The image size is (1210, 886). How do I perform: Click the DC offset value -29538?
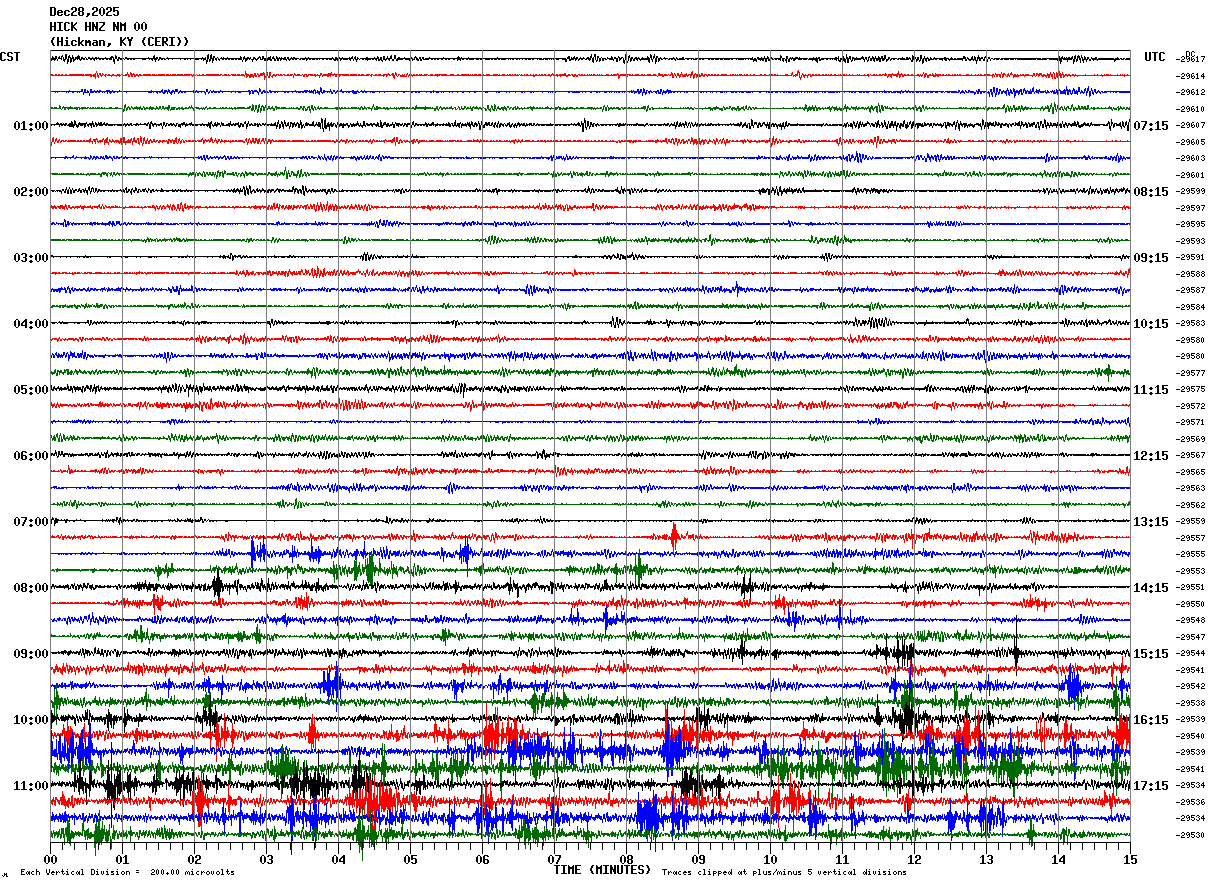(x=1191, y=703)
